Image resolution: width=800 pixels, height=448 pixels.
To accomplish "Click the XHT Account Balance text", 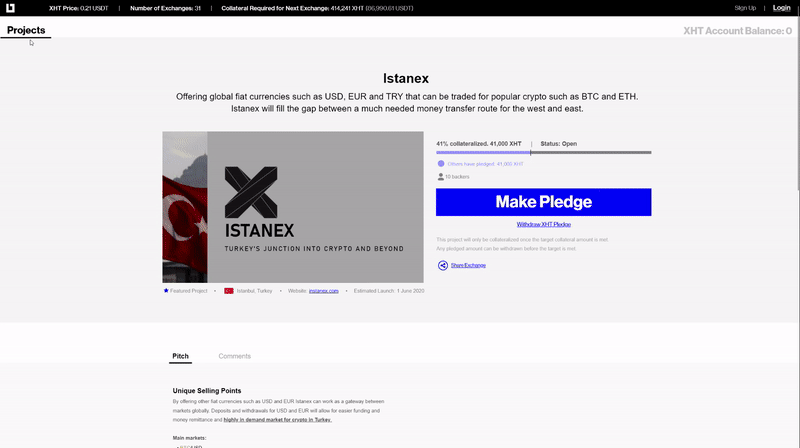I will point(737,31).
